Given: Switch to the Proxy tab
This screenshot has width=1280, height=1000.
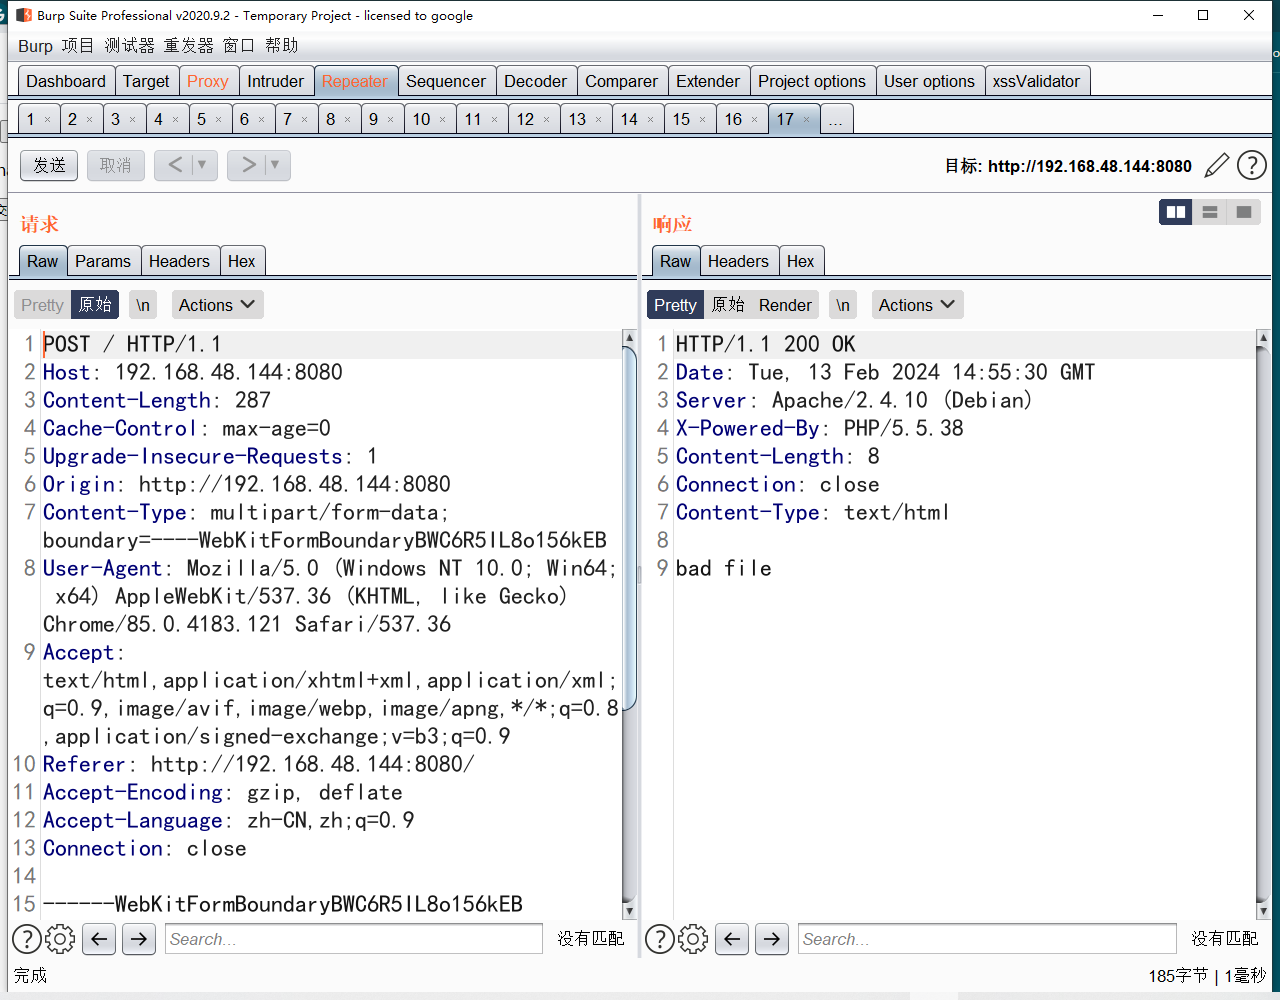Looking at the screenshot, I should (208, 81).
